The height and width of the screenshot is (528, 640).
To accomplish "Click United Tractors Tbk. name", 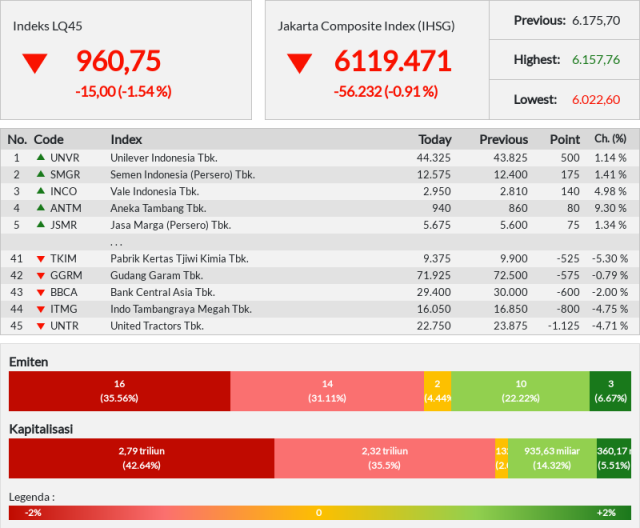I will click(x=157, y=326).
